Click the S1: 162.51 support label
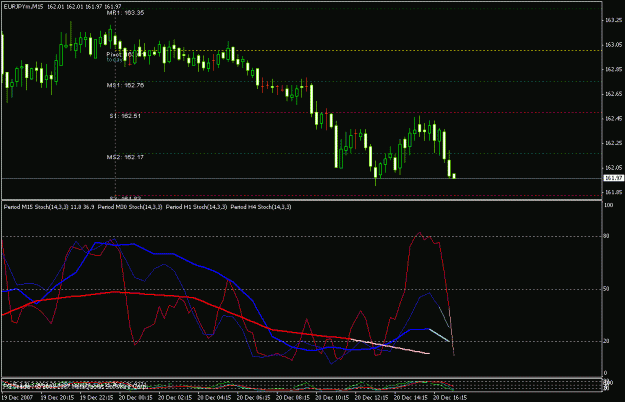625x402 pixels. (125, 116)
